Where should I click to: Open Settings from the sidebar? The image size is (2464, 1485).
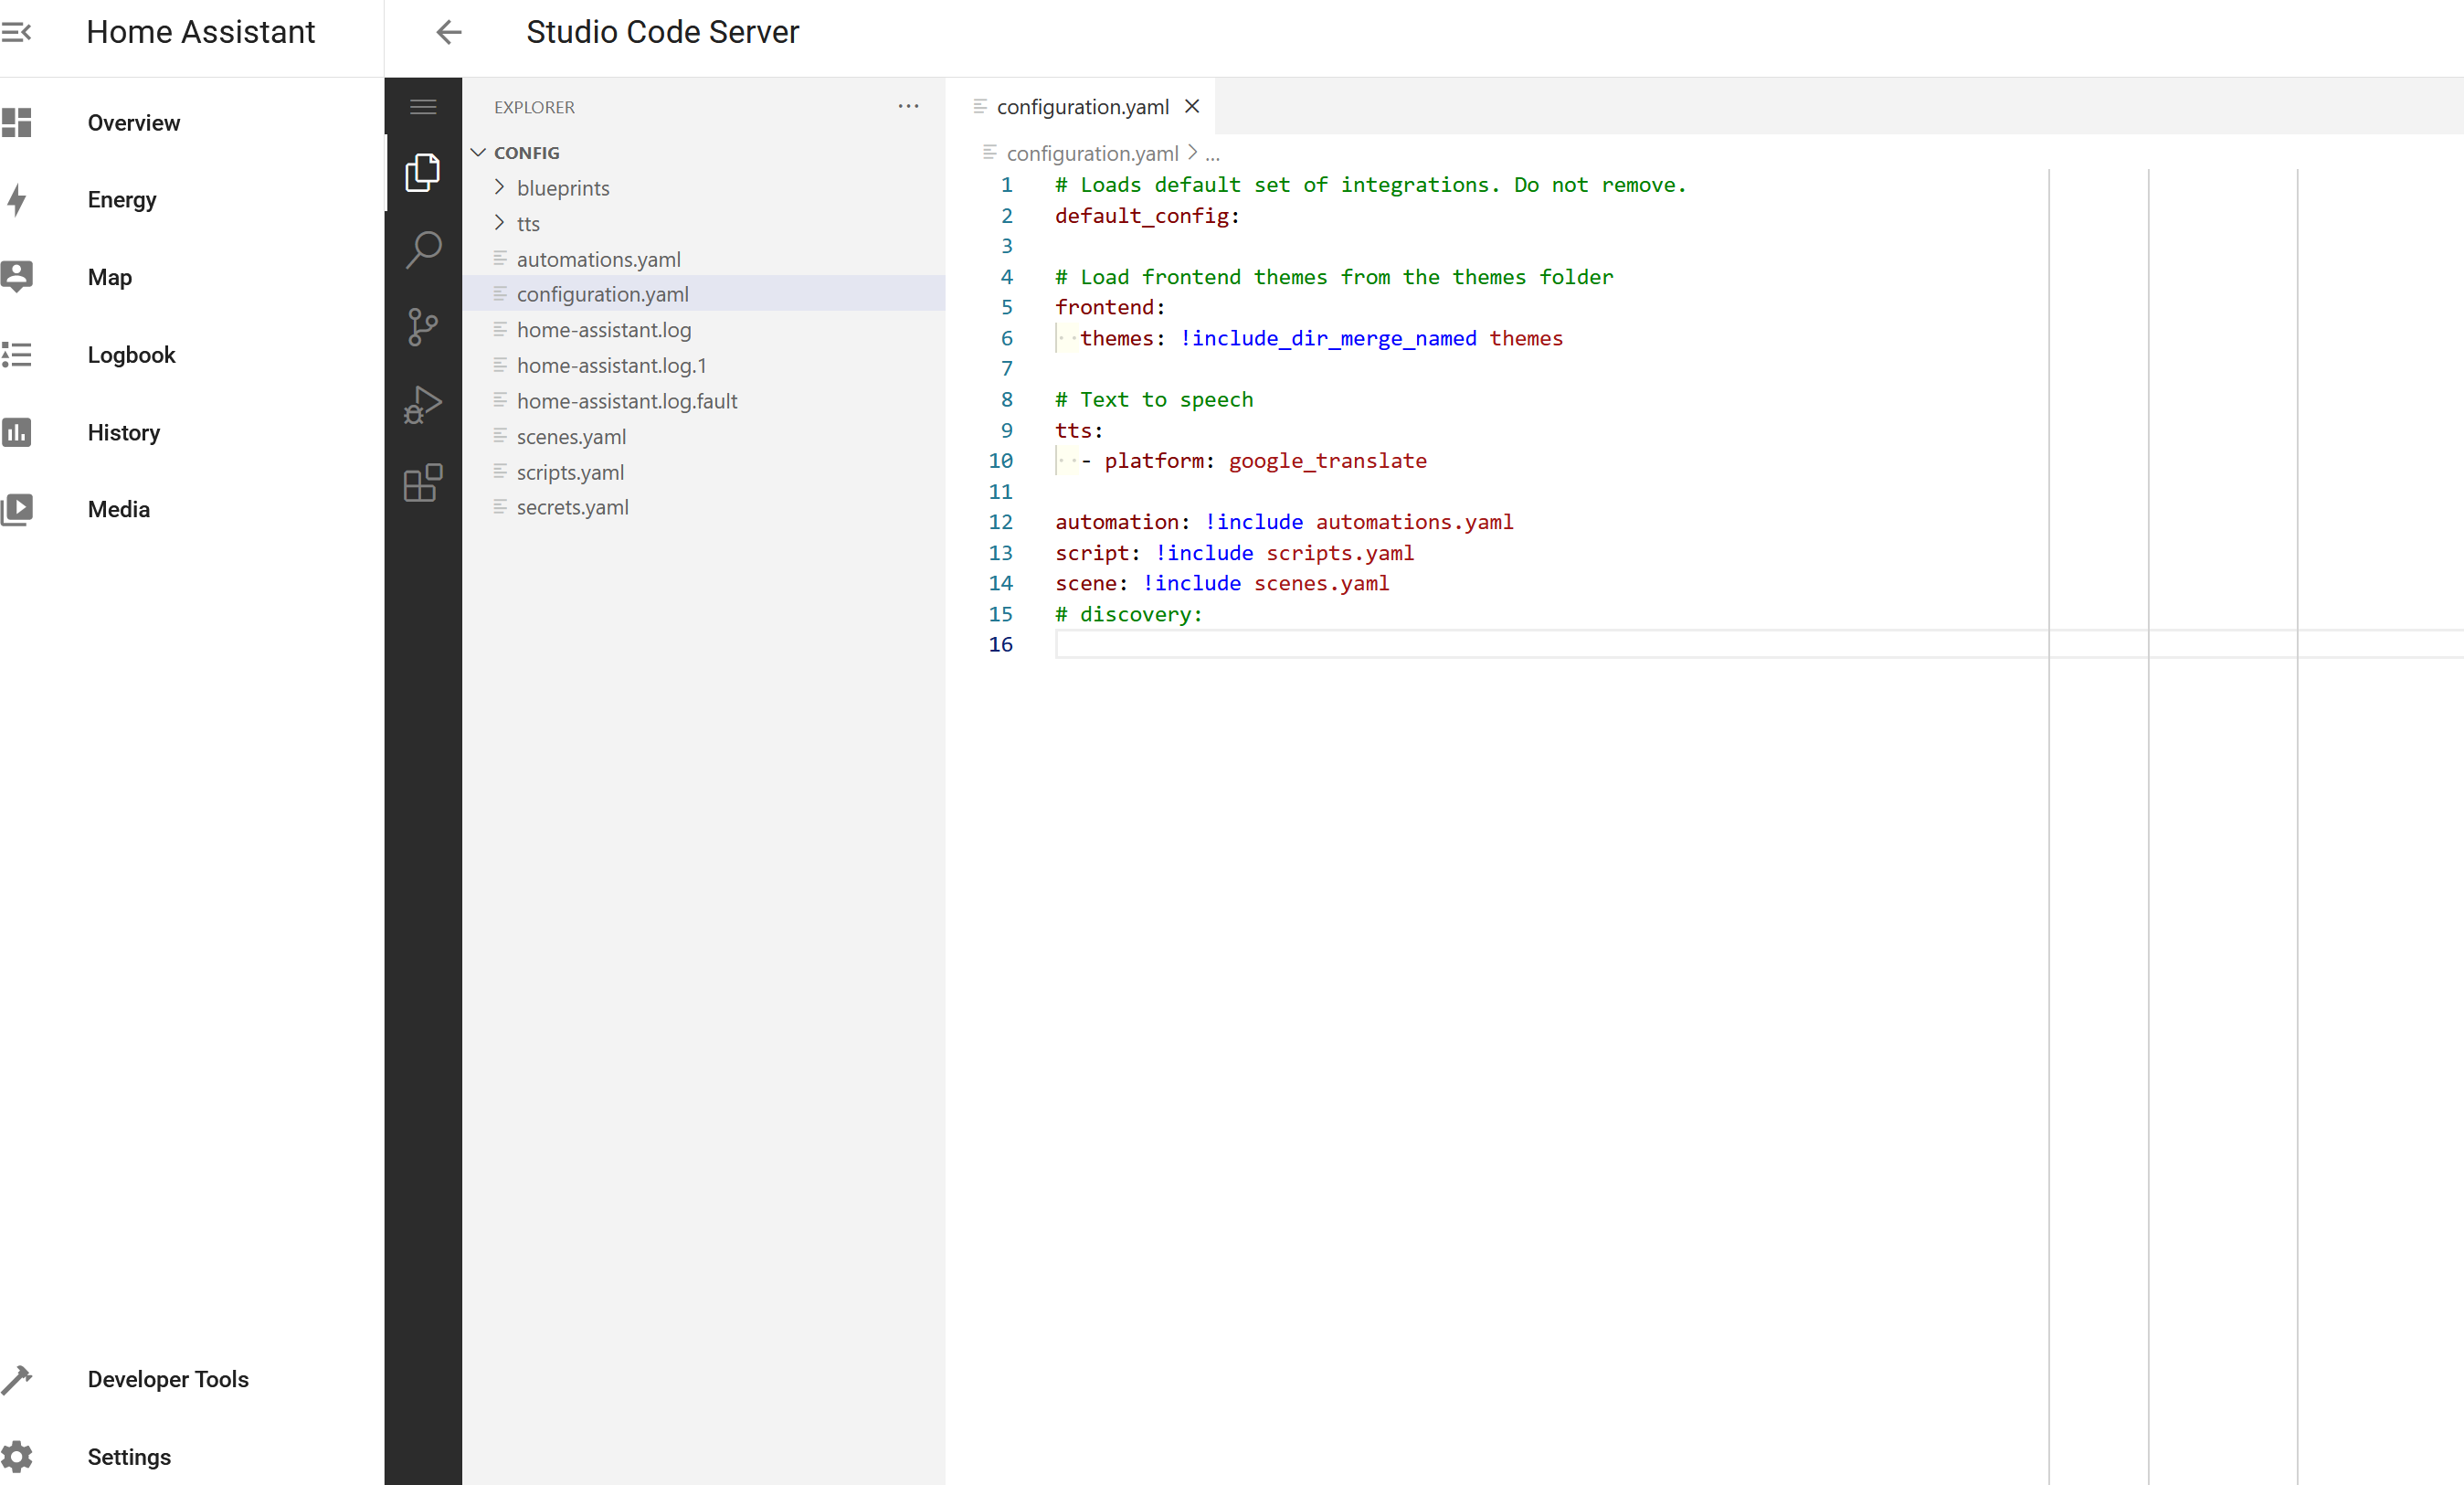pyautogui.click(x=128, y=1457)
